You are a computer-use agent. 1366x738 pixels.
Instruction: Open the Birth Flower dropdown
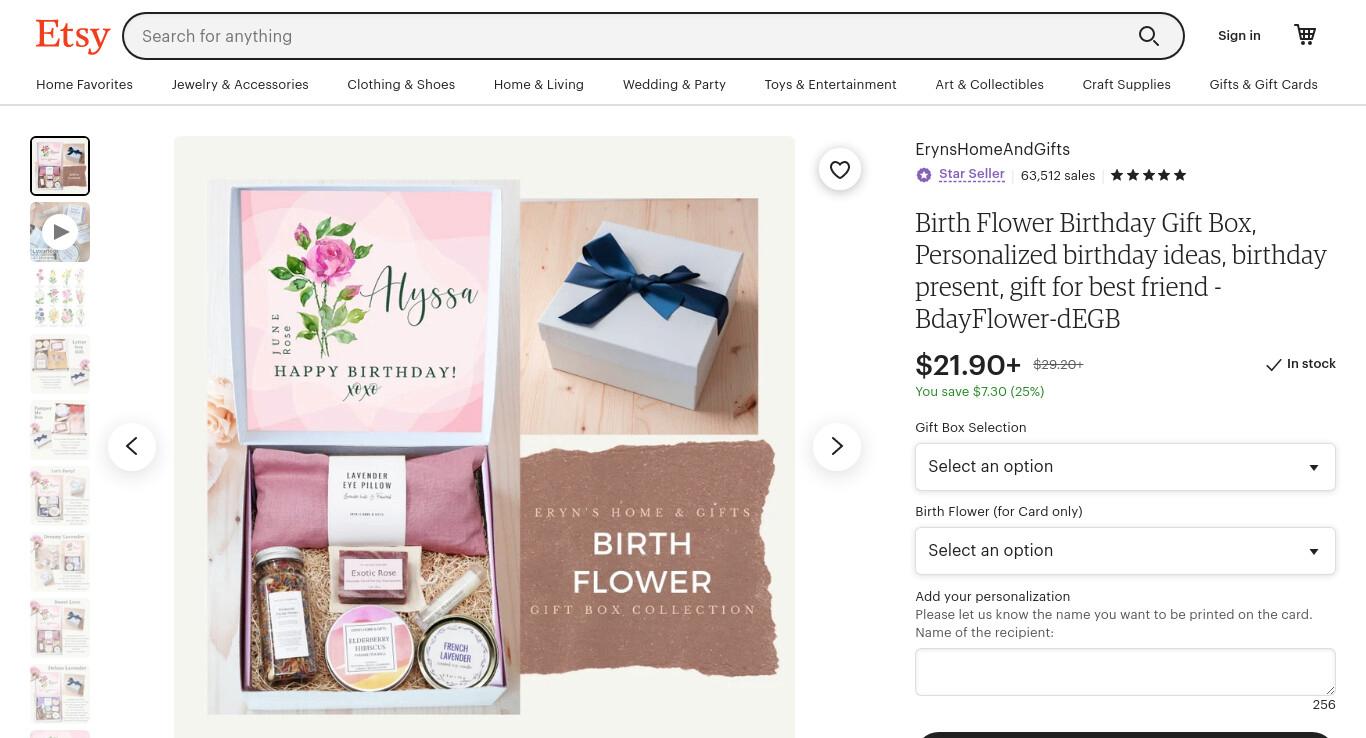point(1125,551)
